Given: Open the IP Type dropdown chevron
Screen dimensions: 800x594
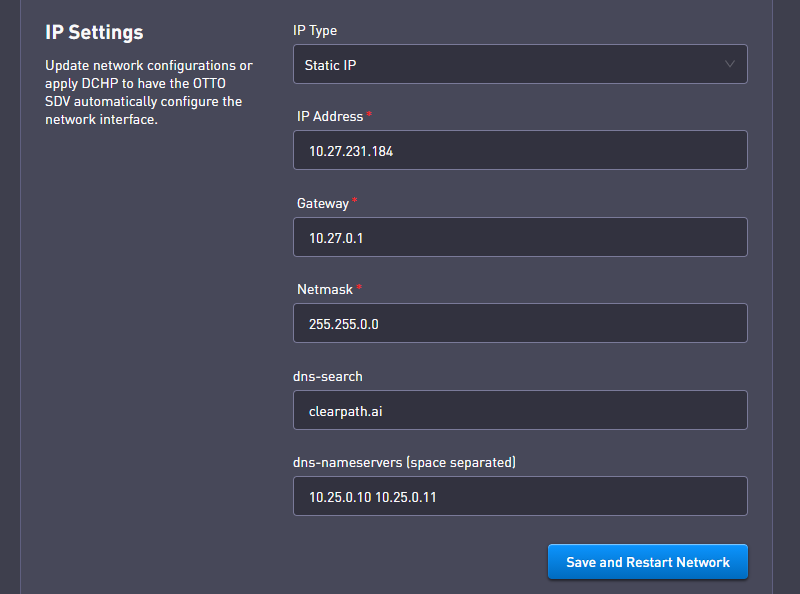Looking at the screenshot, I should click(729, 65).
